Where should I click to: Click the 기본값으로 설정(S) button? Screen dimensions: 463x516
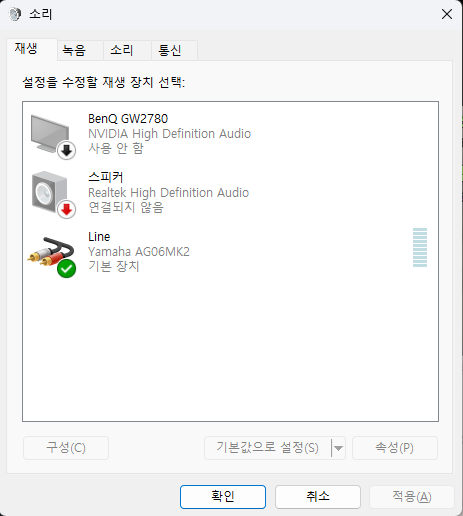coord(268,448)
